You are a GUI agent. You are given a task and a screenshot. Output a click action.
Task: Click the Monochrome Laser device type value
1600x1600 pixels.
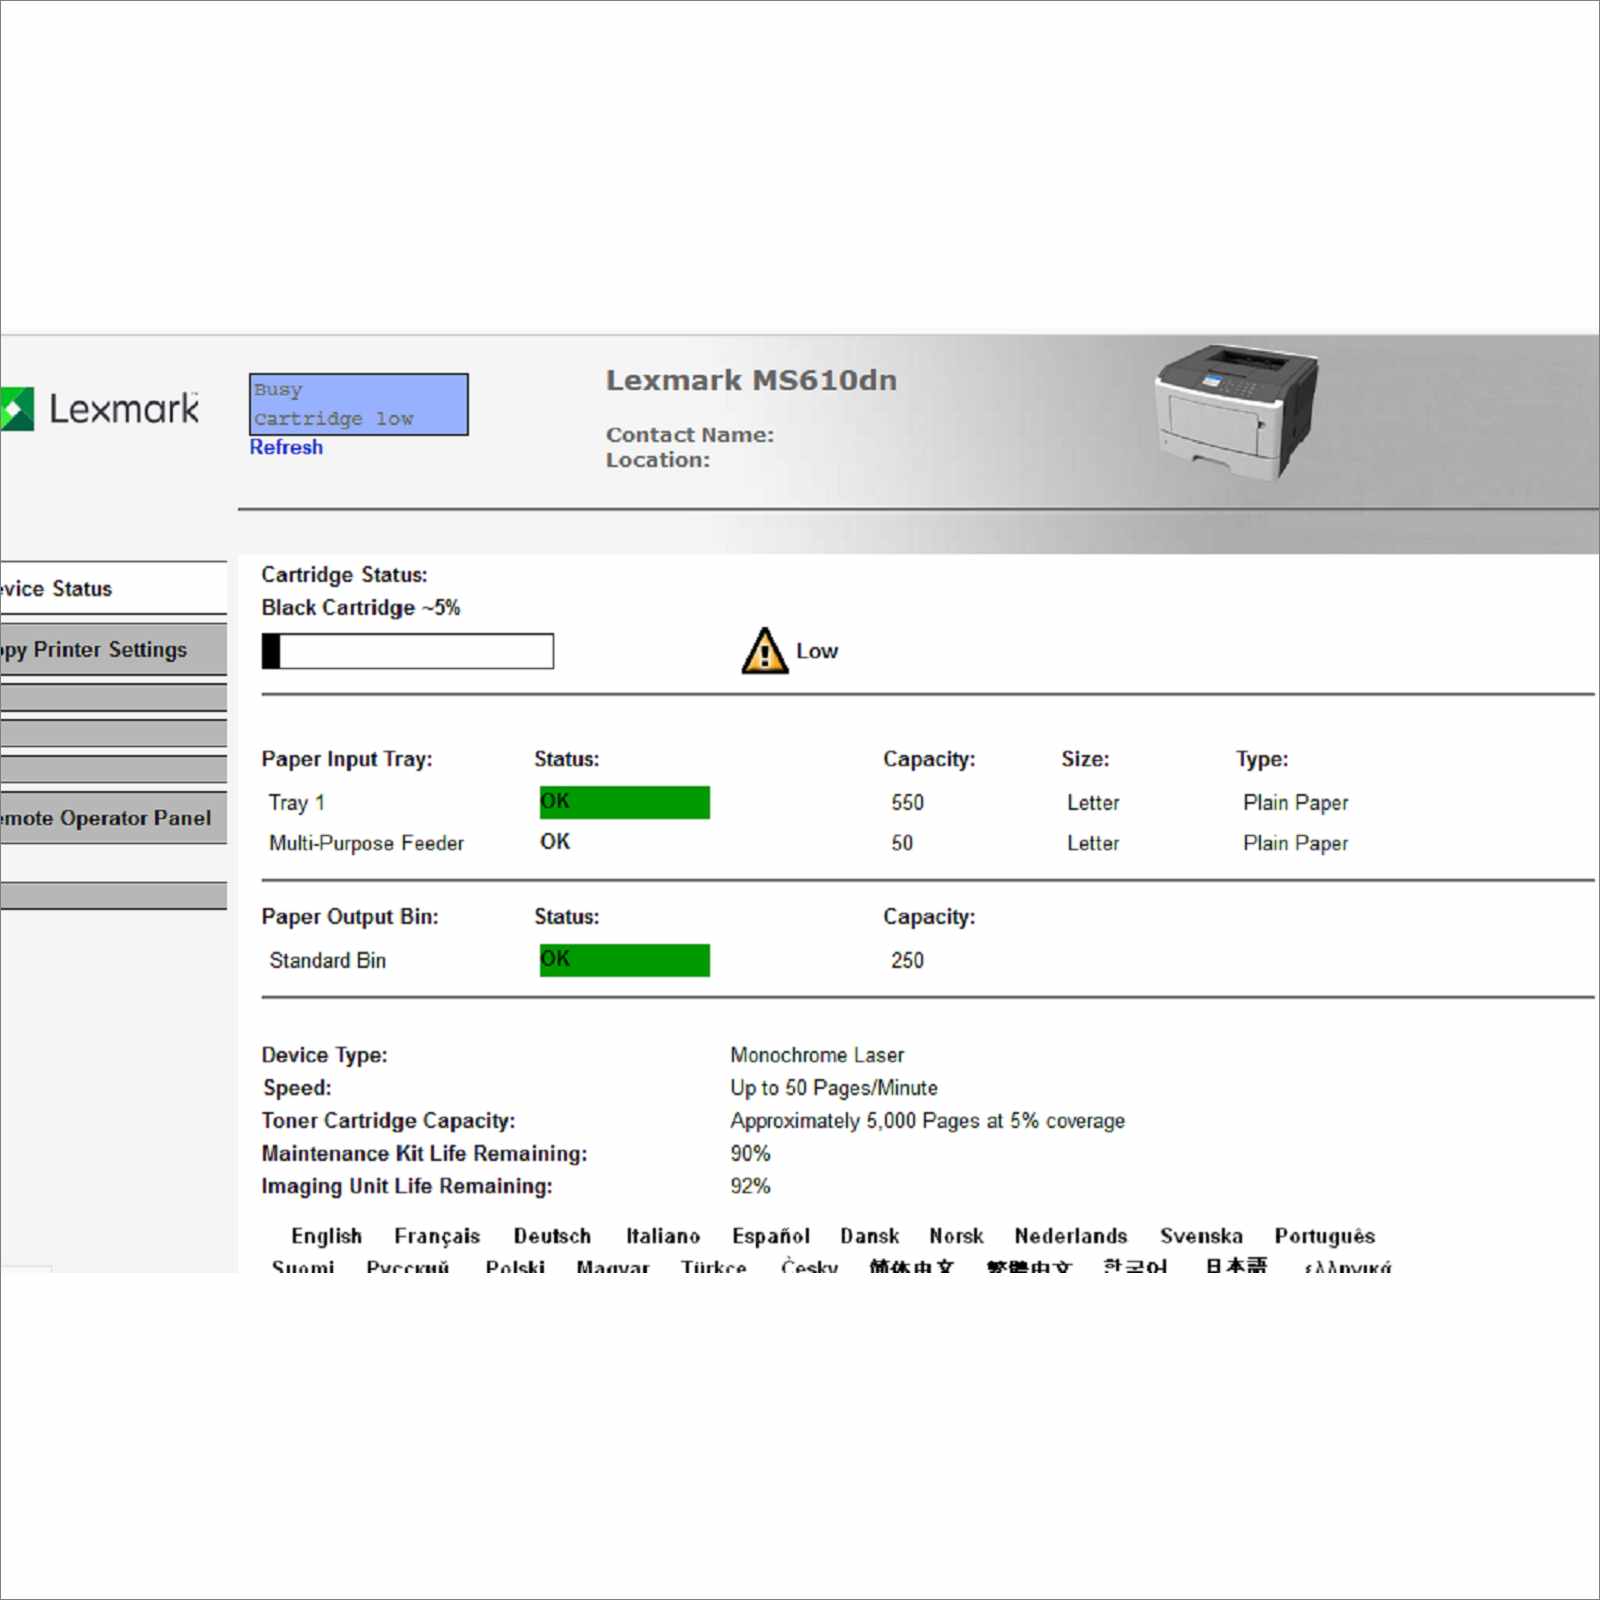(x=817, y=1055)
